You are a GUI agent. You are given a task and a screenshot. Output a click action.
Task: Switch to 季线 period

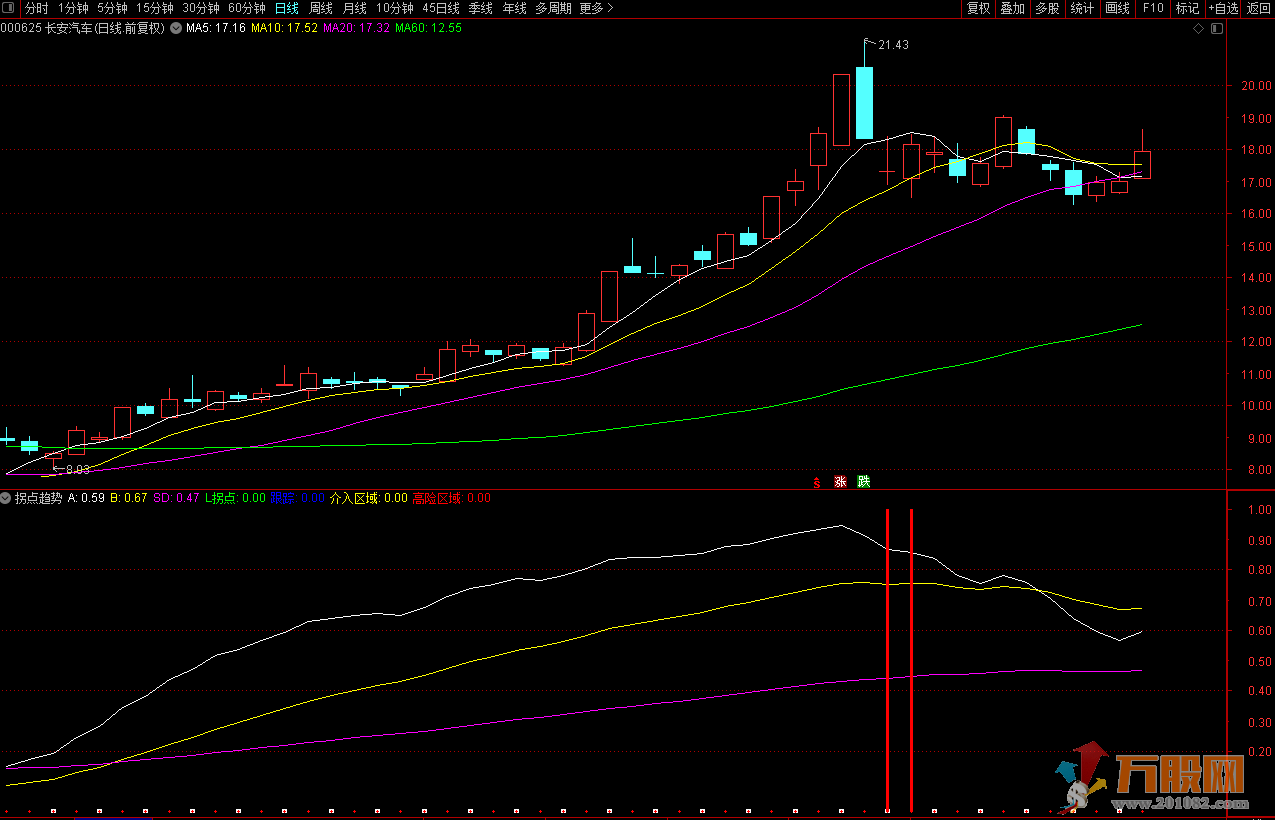(x=481, y=8)
